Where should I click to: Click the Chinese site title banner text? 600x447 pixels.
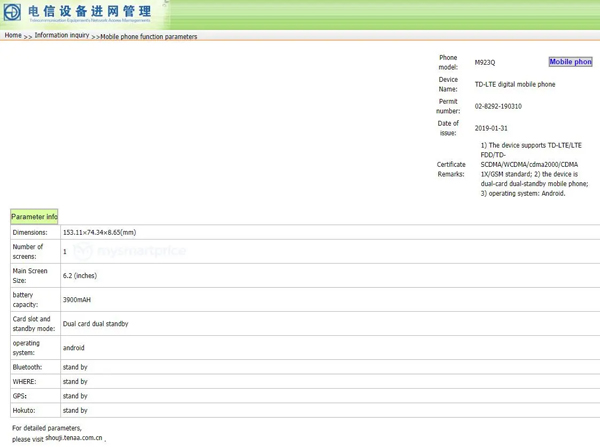90,11
